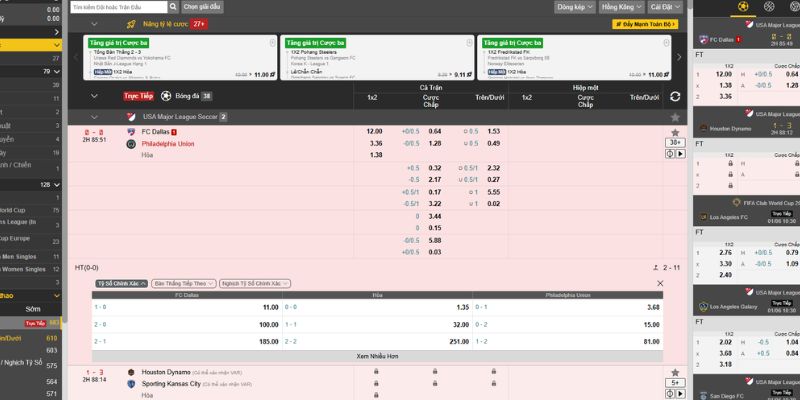Select over 0.5 odds 1.53
The image size is (800, 400).
point(493,132)
